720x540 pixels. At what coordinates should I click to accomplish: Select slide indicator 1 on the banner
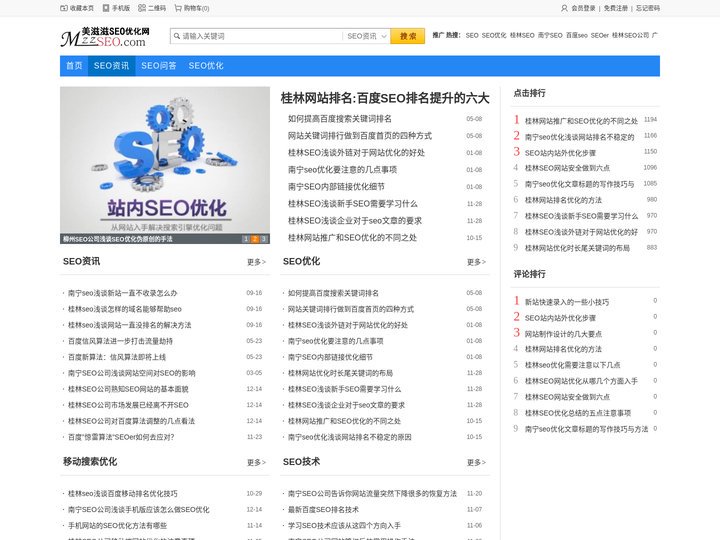[x=246, y=239]
